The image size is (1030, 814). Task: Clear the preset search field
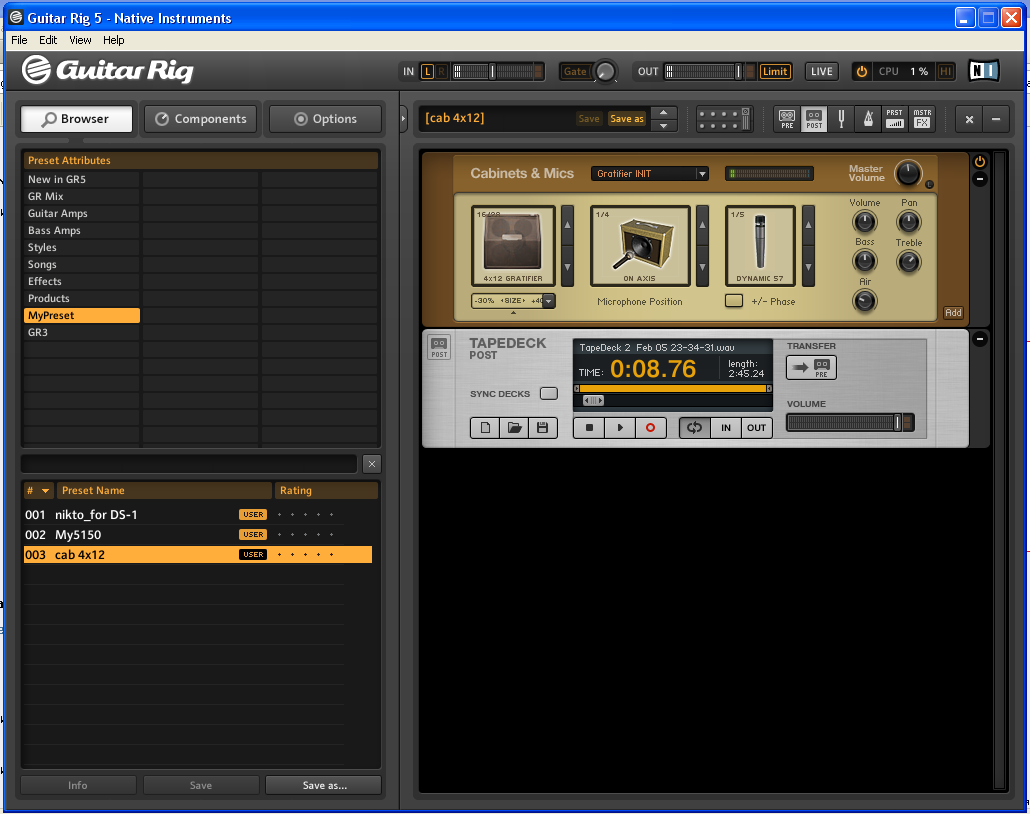click(372, 464)
